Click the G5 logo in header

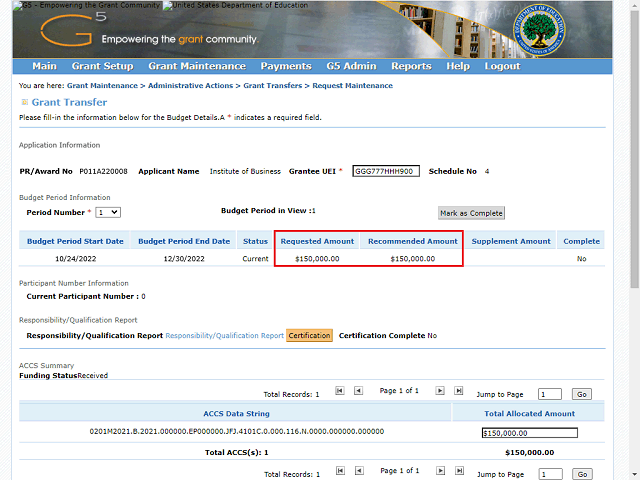coord(73,29)
